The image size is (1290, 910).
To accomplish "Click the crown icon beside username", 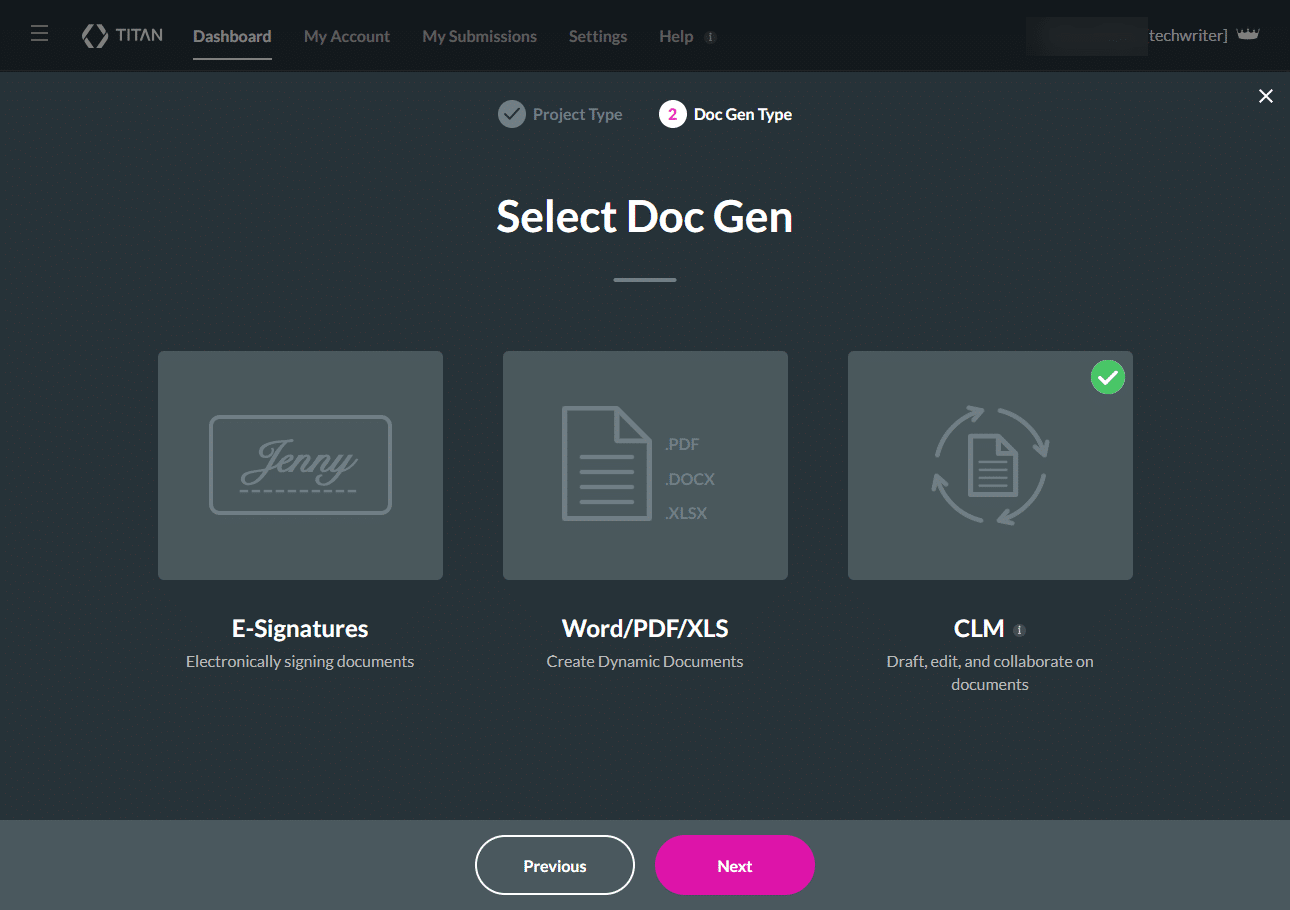I will 1247,35.
